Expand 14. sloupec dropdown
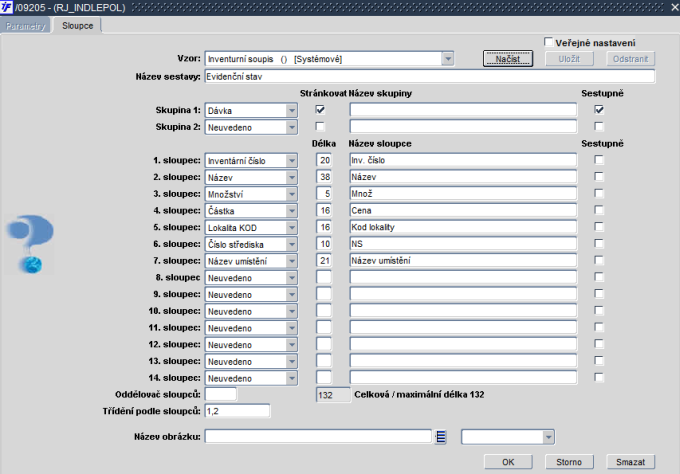 (x=291, y=378)
